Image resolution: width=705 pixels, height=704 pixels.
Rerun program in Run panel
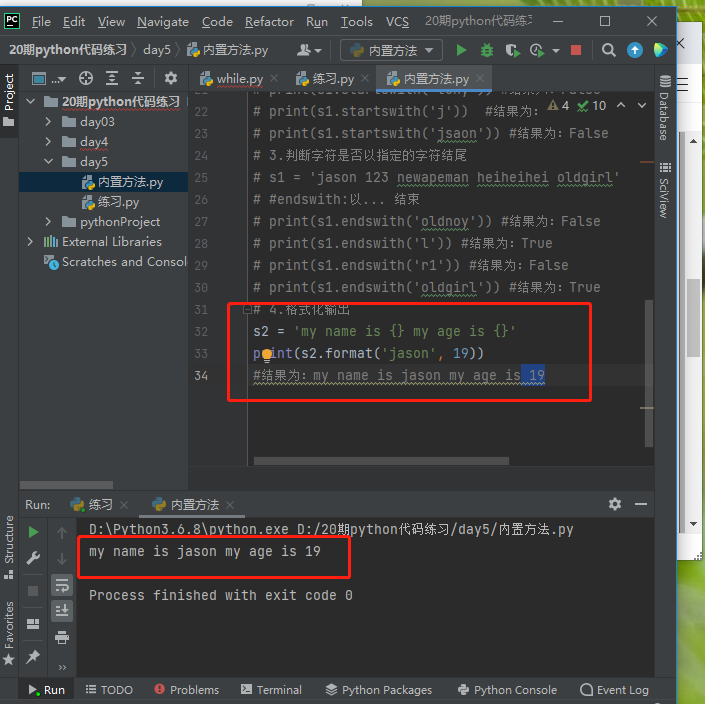pyautogui.click(x=33, y=532)
